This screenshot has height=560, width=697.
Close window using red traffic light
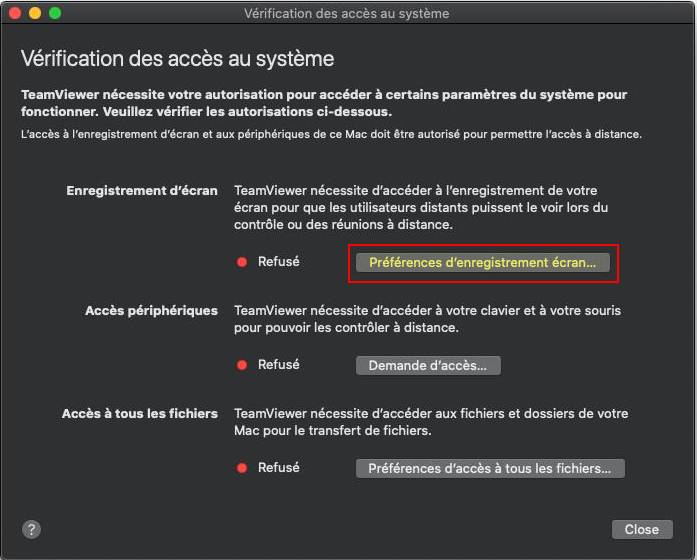(15, 13)
